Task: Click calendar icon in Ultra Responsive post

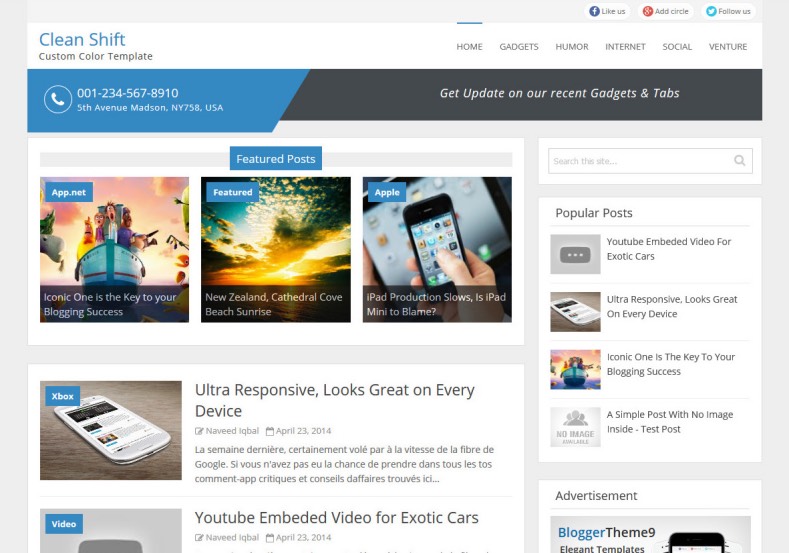Action: [x=270, y=431]
